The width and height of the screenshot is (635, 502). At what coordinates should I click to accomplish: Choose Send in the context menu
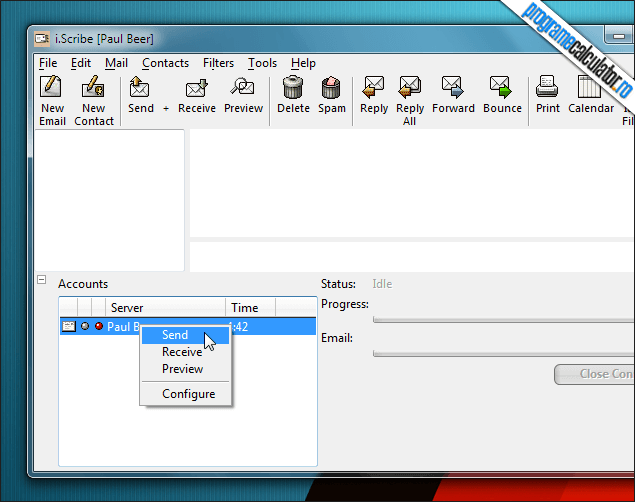tap(185, 335)
